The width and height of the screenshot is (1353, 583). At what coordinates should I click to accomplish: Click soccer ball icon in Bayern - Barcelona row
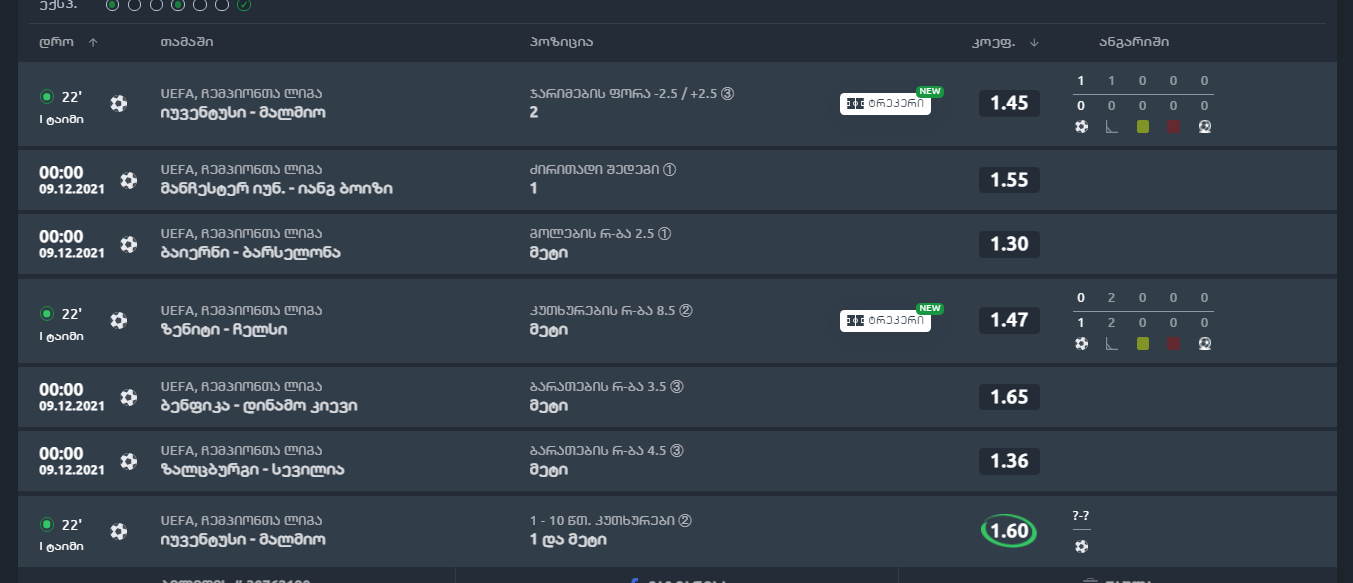(128, 244)
